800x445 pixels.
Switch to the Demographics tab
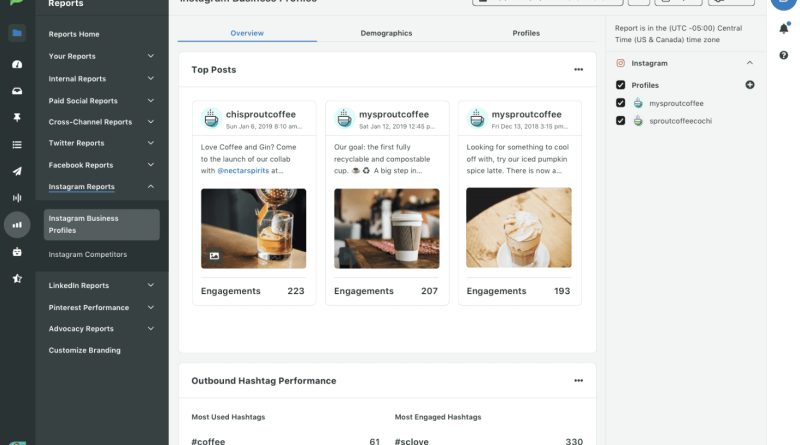[386, 33]
